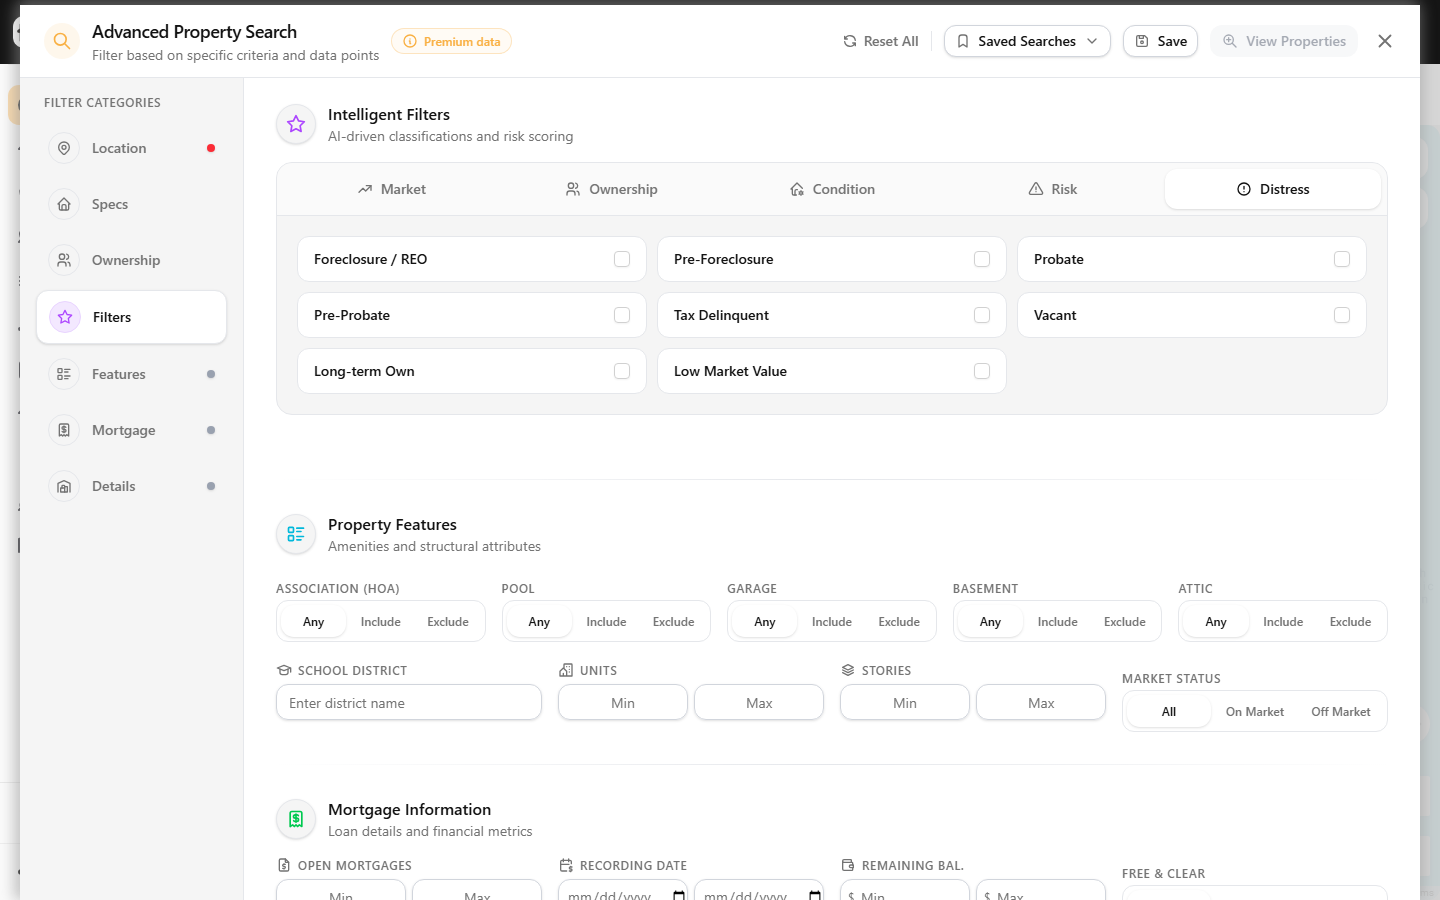This screenshot has height=900, width=1440.
Task: Set Association (HOA) to Include
Action: [x=380, y=622]
